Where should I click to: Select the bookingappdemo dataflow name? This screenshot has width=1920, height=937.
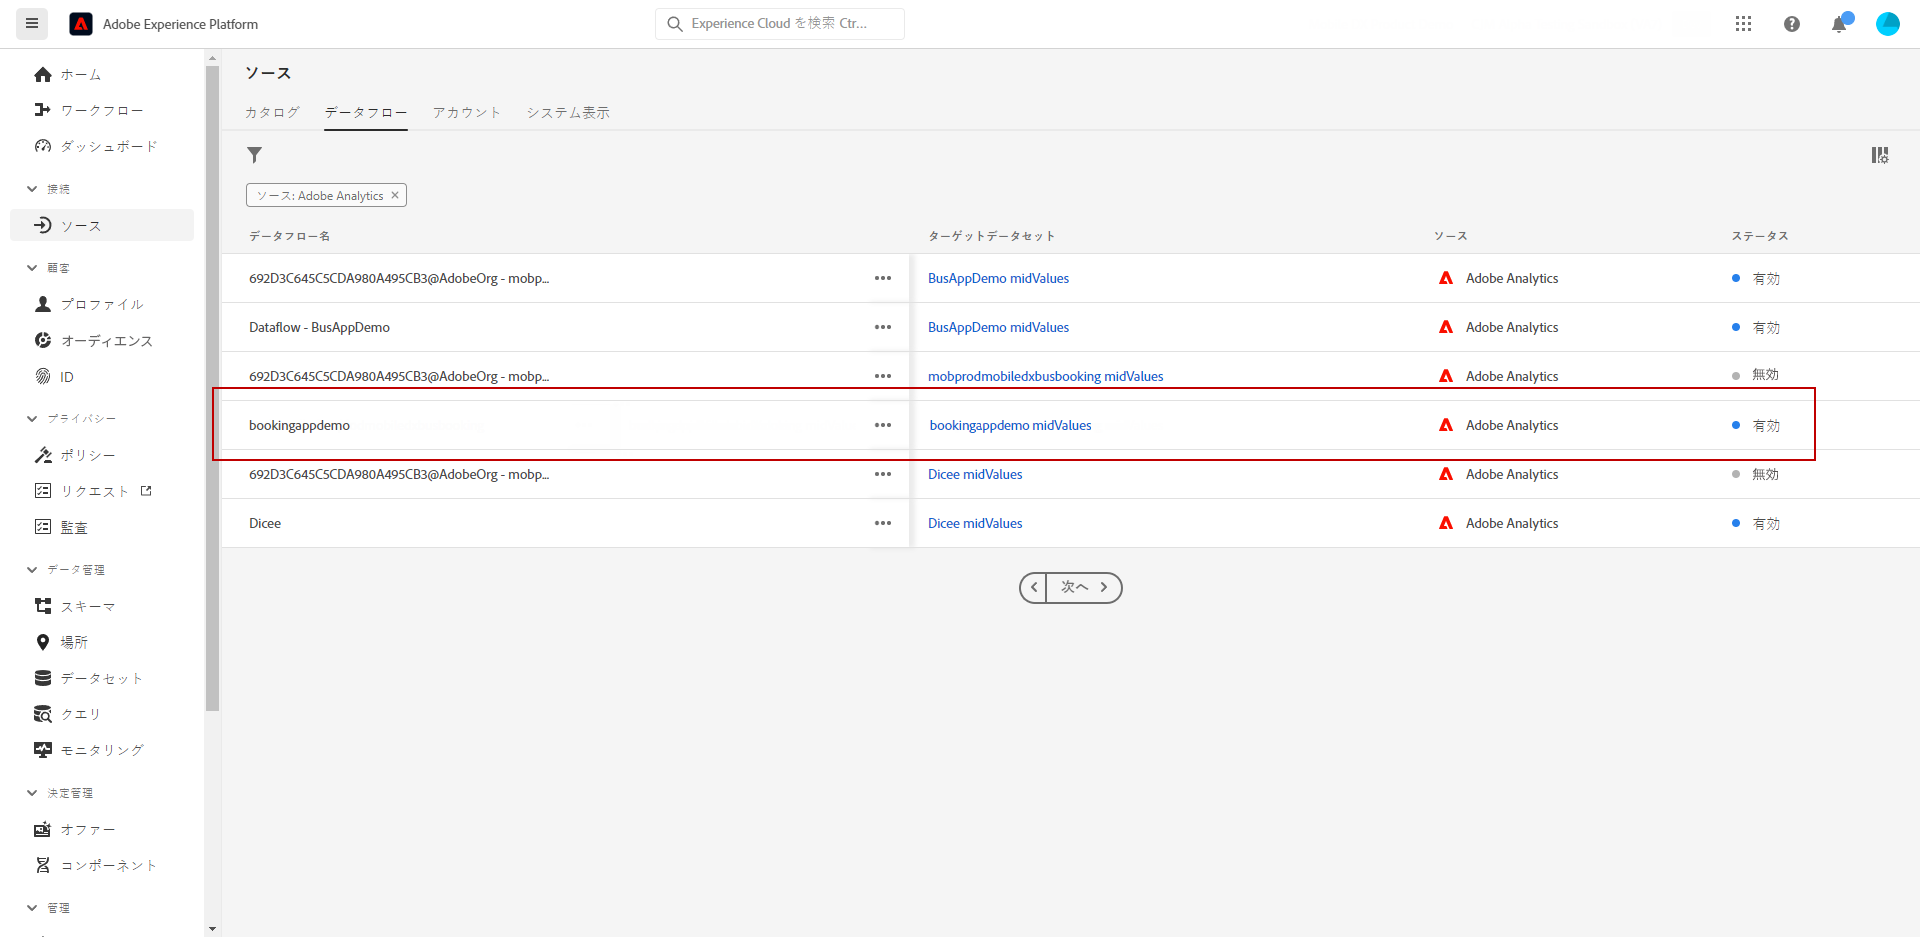[x=299, y=425]
